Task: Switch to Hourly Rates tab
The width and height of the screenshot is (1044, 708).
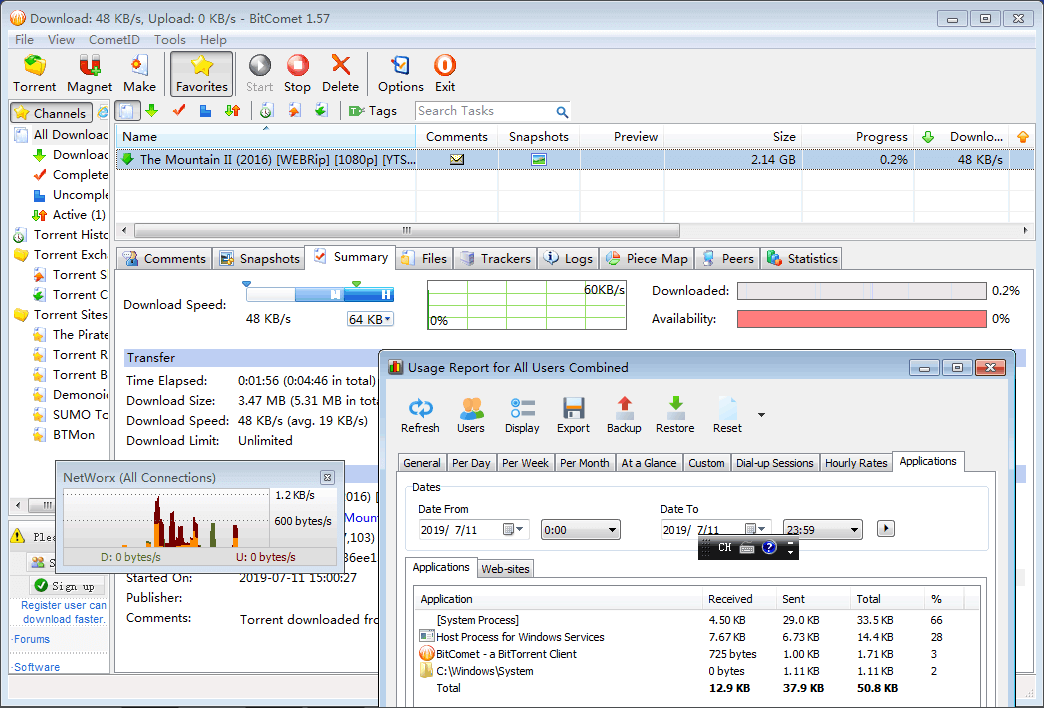Action: point(856,463)
